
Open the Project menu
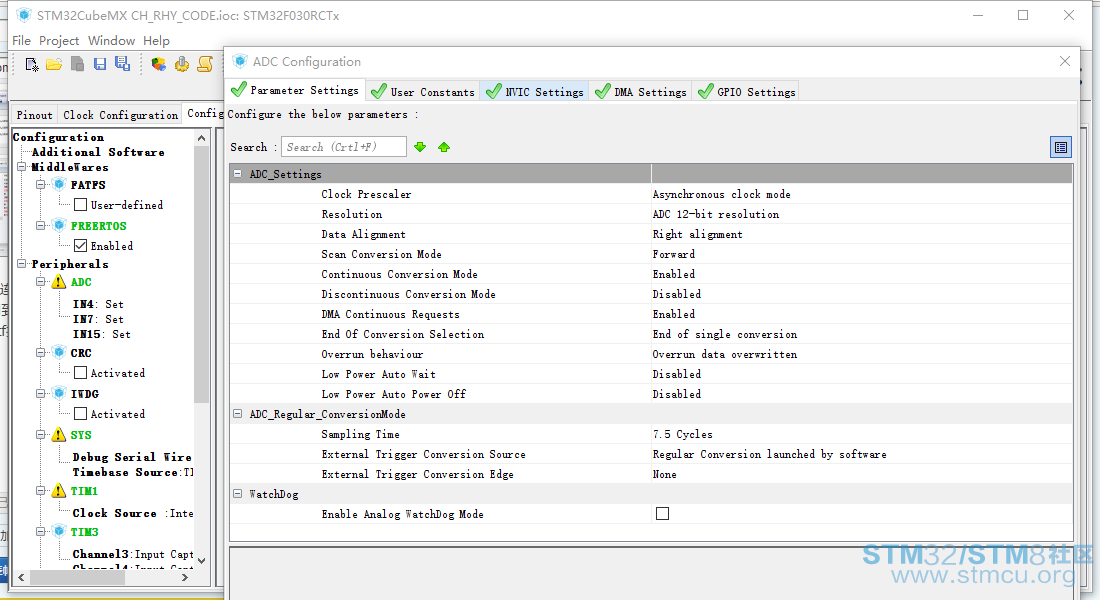click(x=59, y=41)
